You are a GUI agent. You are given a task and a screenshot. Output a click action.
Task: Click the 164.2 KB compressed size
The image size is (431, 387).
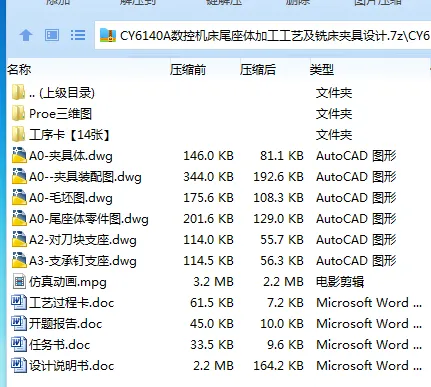(278, 366)
